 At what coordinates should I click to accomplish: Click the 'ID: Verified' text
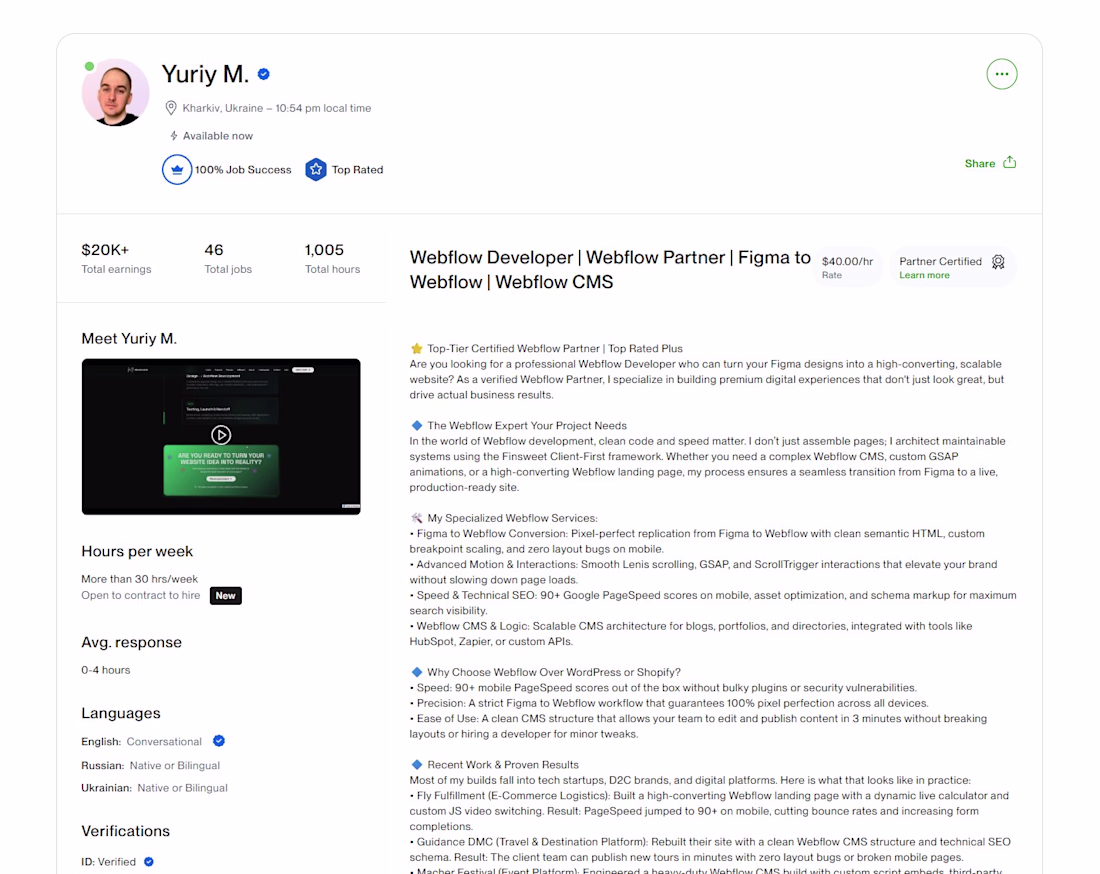[x=109, y=861]
